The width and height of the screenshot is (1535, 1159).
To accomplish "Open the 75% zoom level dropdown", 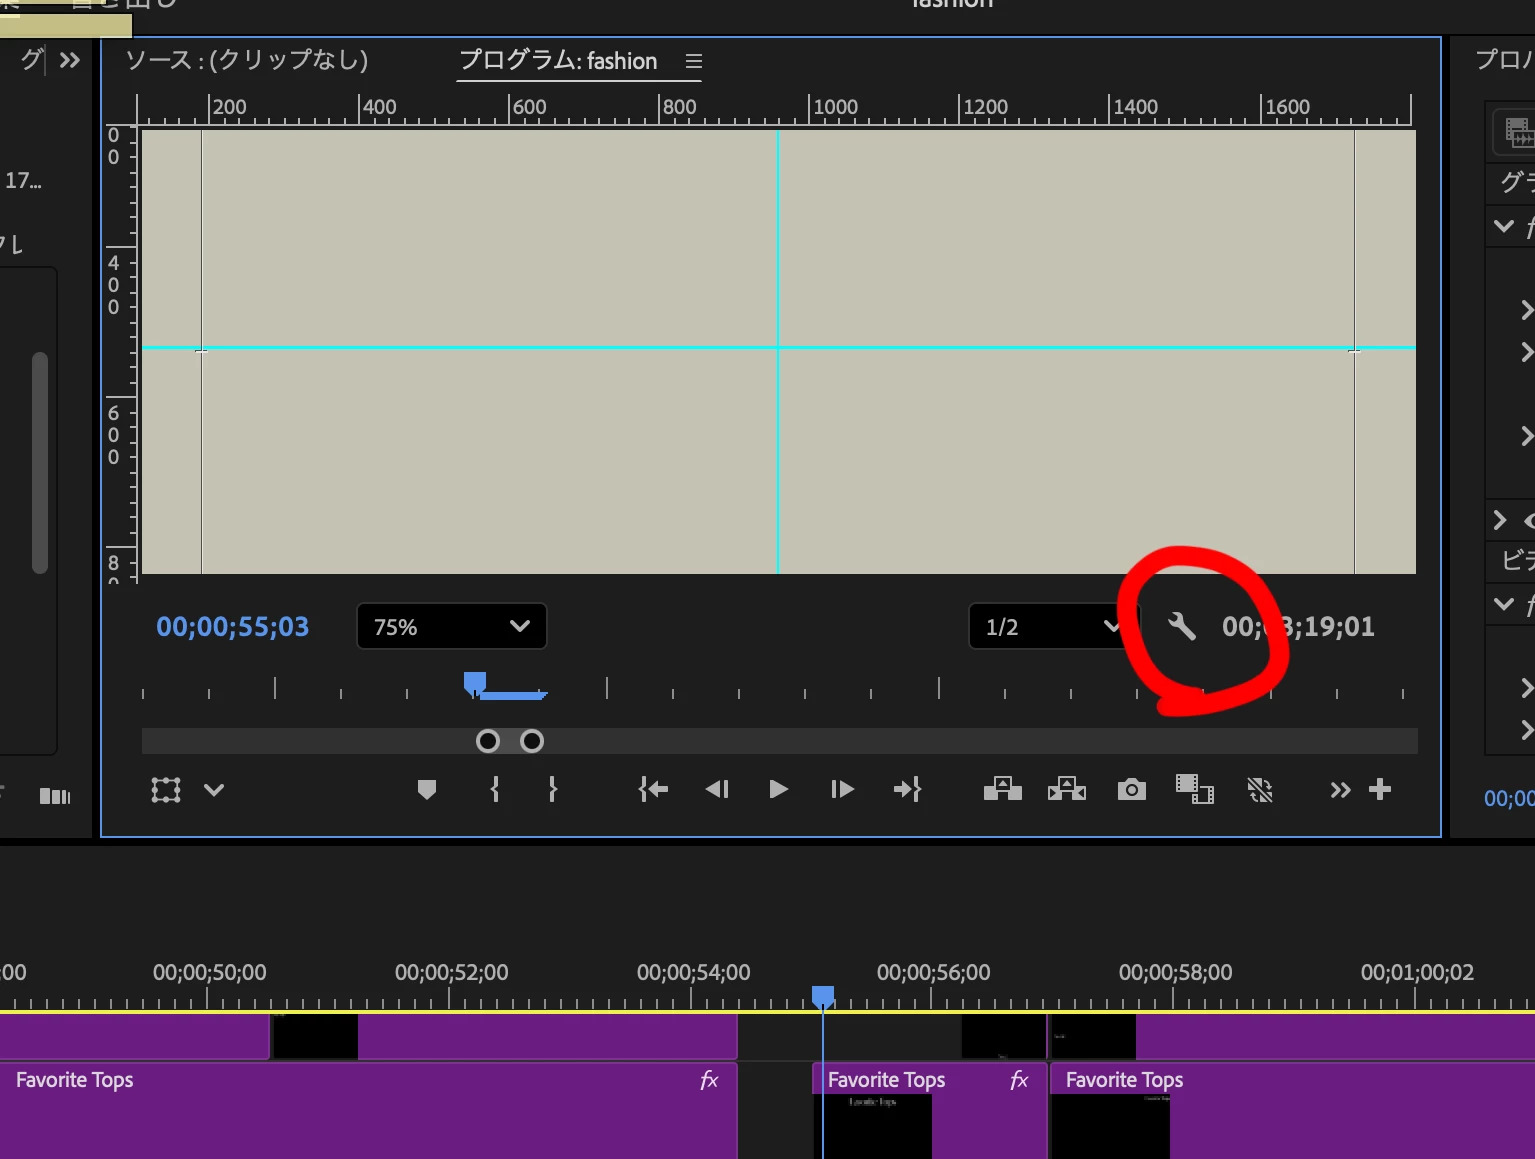I will pyautogui.click(x=451, y=627).
